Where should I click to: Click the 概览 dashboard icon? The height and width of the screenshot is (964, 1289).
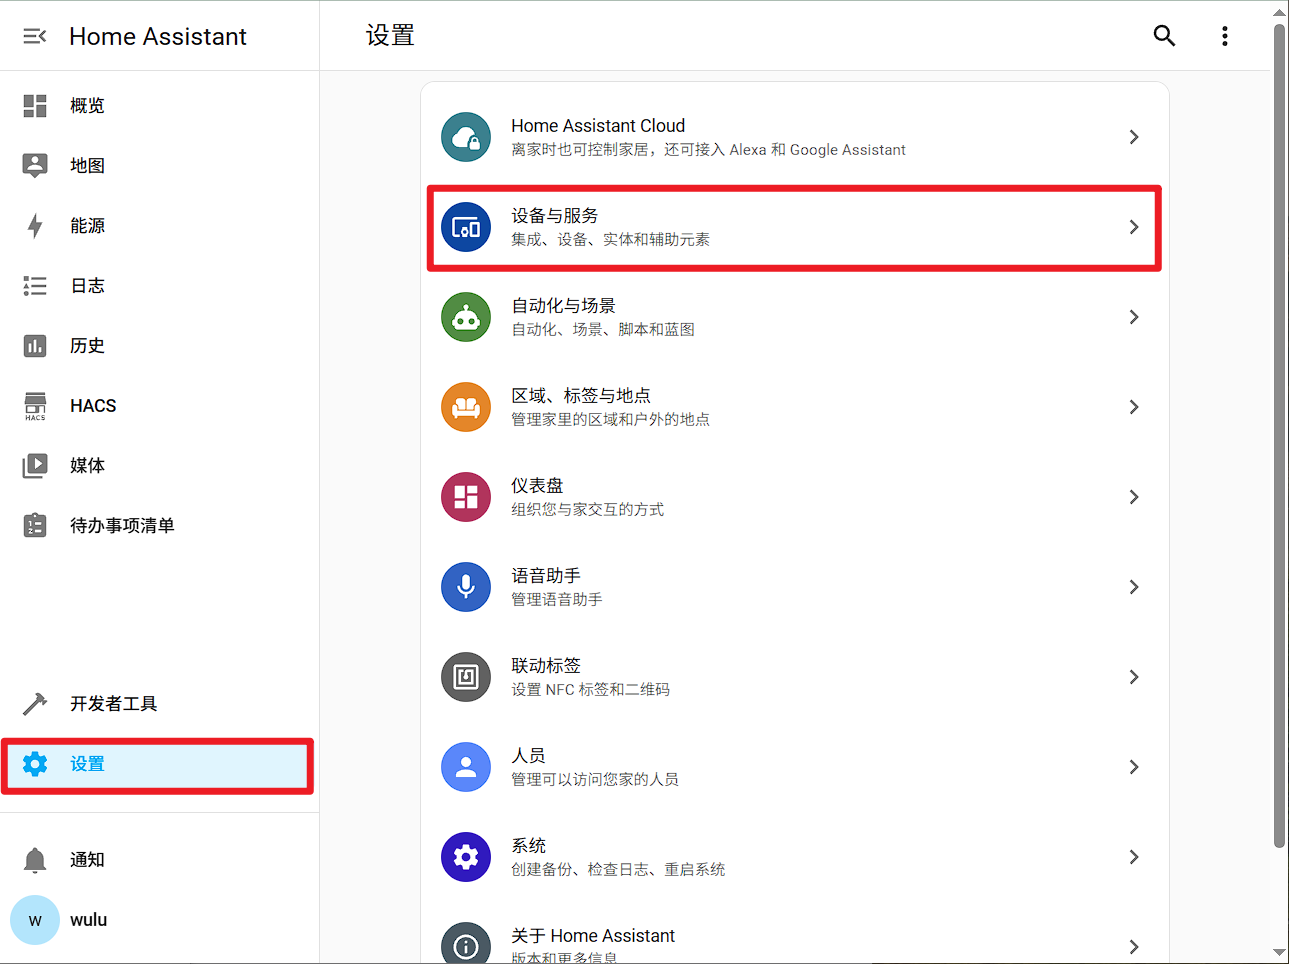35,106
